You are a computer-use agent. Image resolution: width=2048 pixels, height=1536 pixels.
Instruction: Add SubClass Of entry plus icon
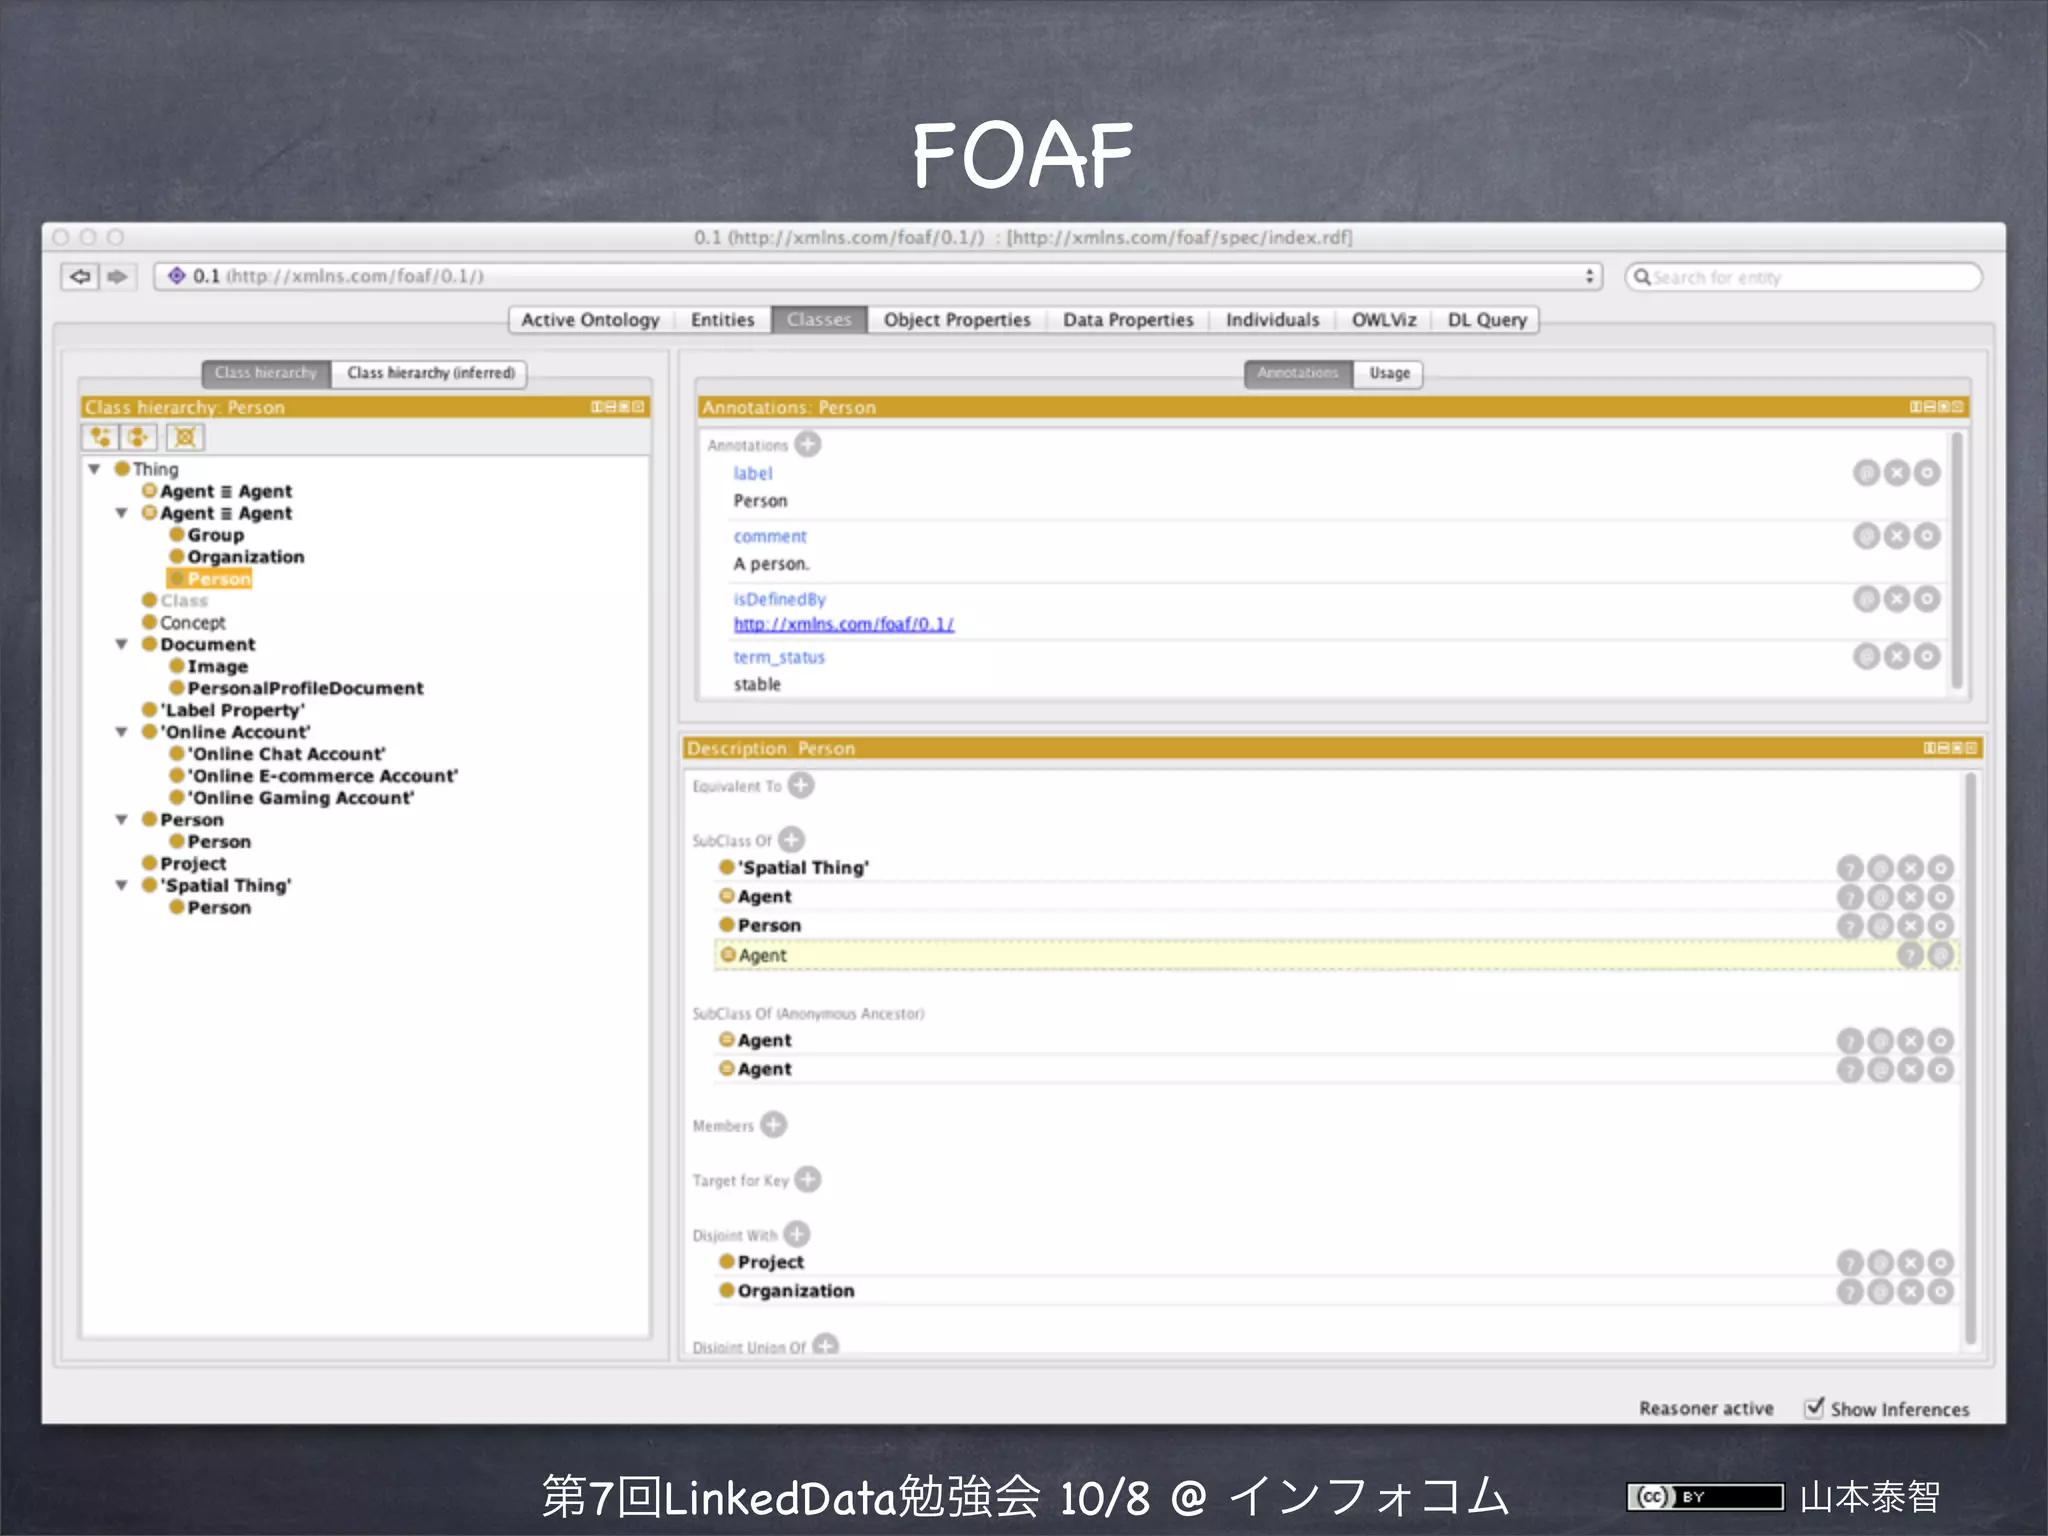791,839
